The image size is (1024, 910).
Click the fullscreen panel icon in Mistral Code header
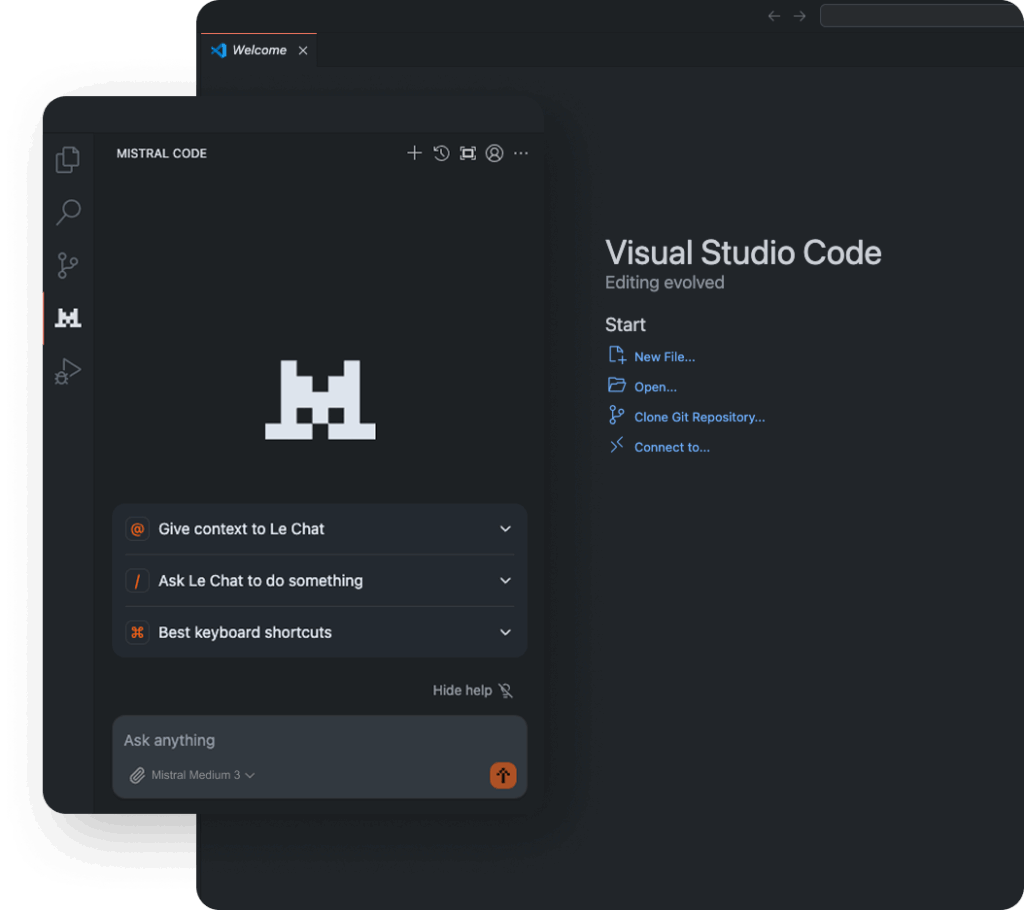pos(468,153)
